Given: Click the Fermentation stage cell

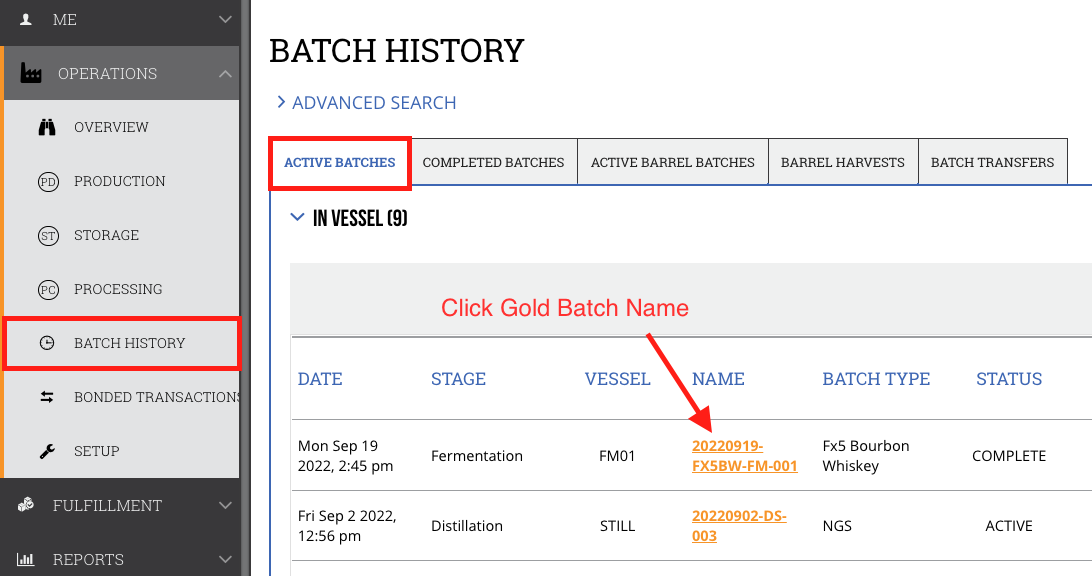Looking at the screenshot, I should coord(477,456).
